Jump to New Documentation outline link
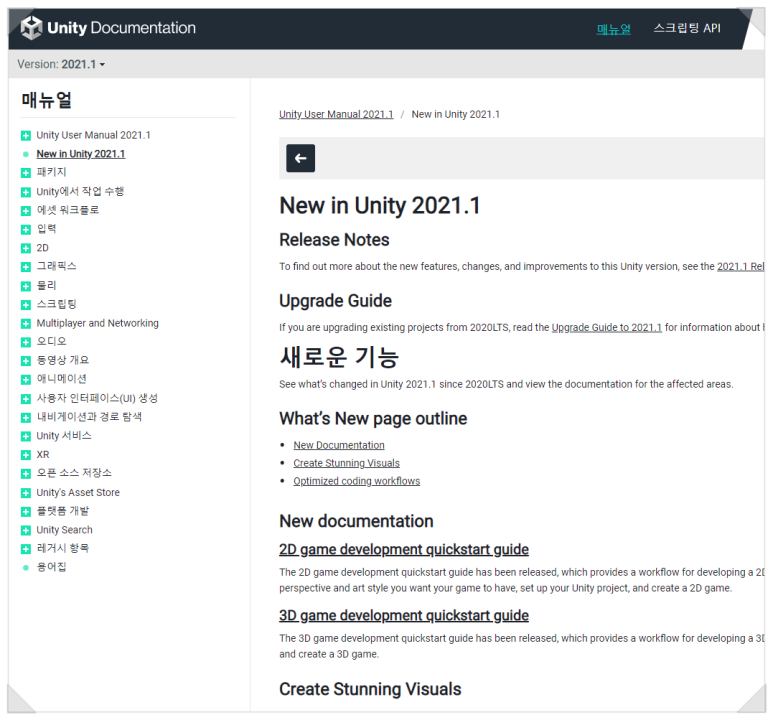The height and width of the screenshot is (720, 773). [339, 445]
